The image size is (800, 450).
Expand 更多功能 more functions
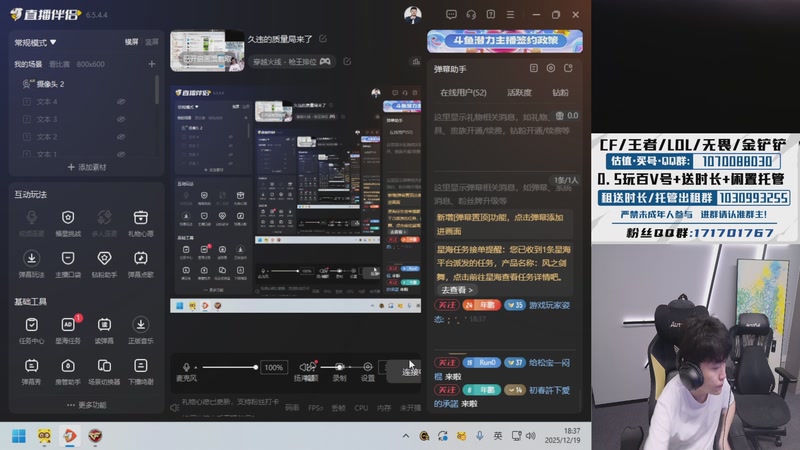(87, 405)
